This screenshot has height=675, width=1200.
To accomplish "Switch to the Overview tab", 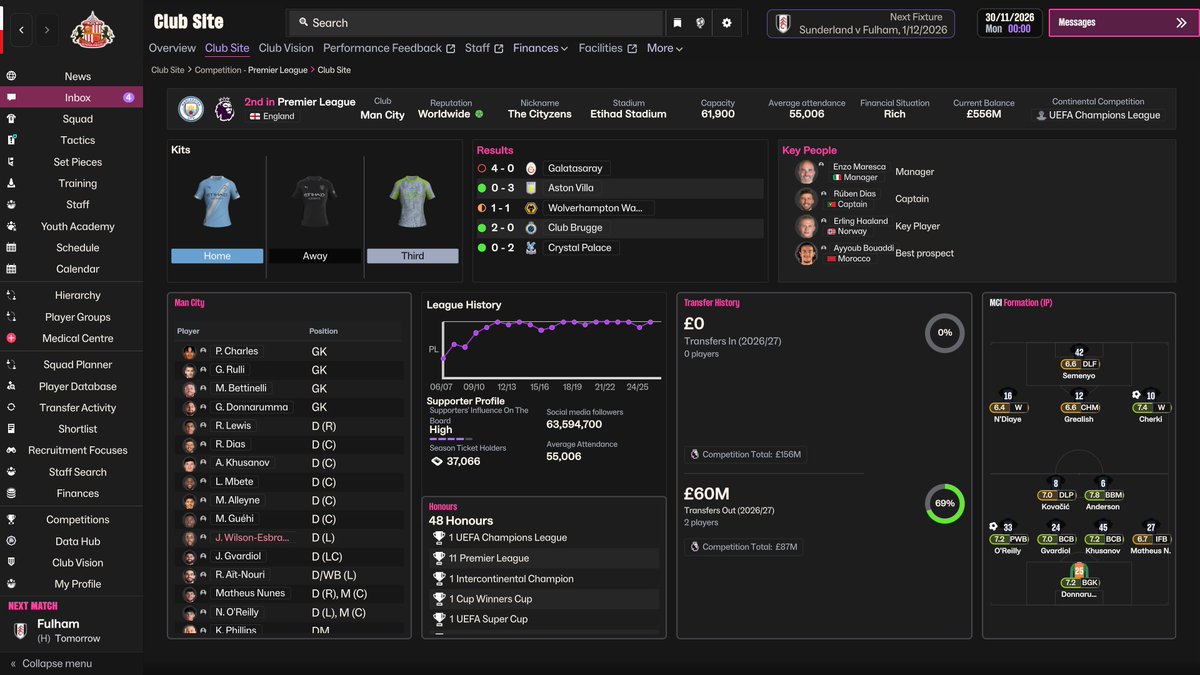I will pyautogui.click(x=172, y=48).
